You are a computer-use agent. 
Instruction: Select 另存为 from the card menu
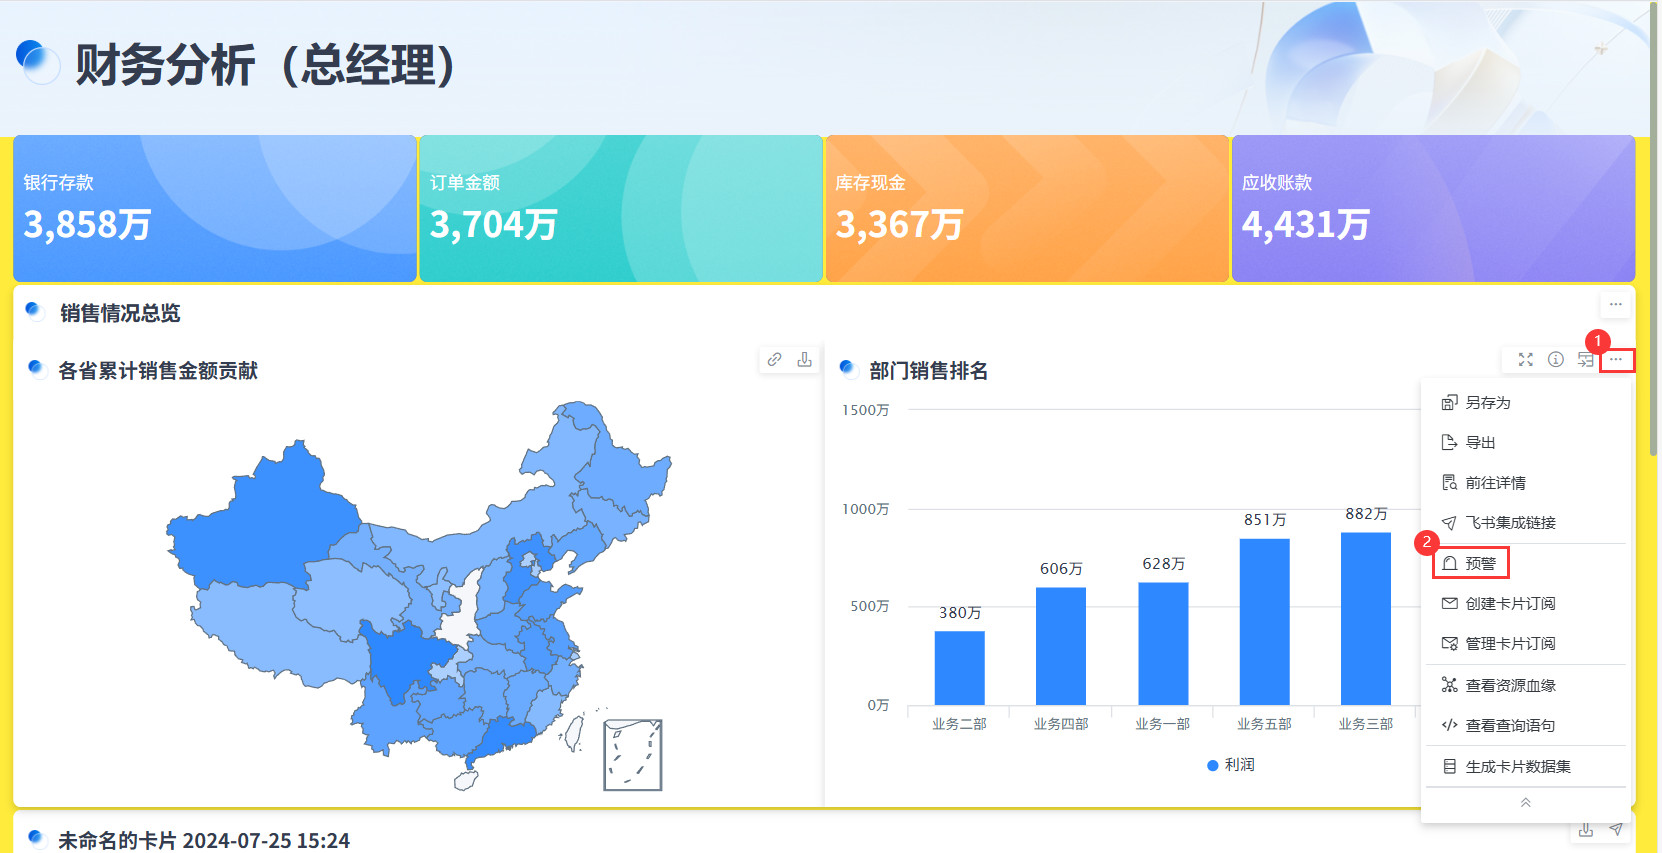1487,403
